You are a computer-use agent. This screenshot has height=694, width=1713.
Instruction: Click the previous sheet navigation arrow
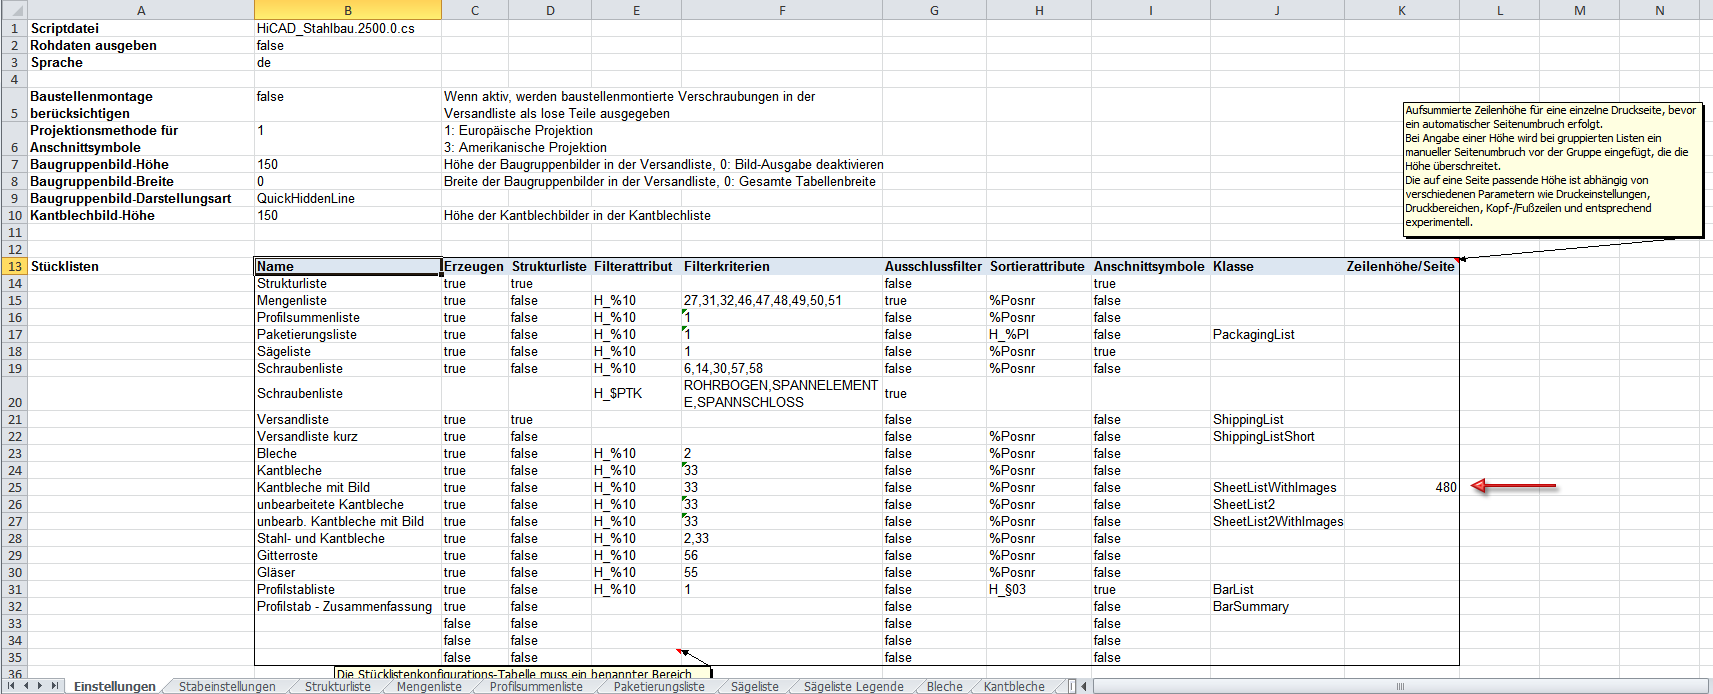tap(27, 686)
